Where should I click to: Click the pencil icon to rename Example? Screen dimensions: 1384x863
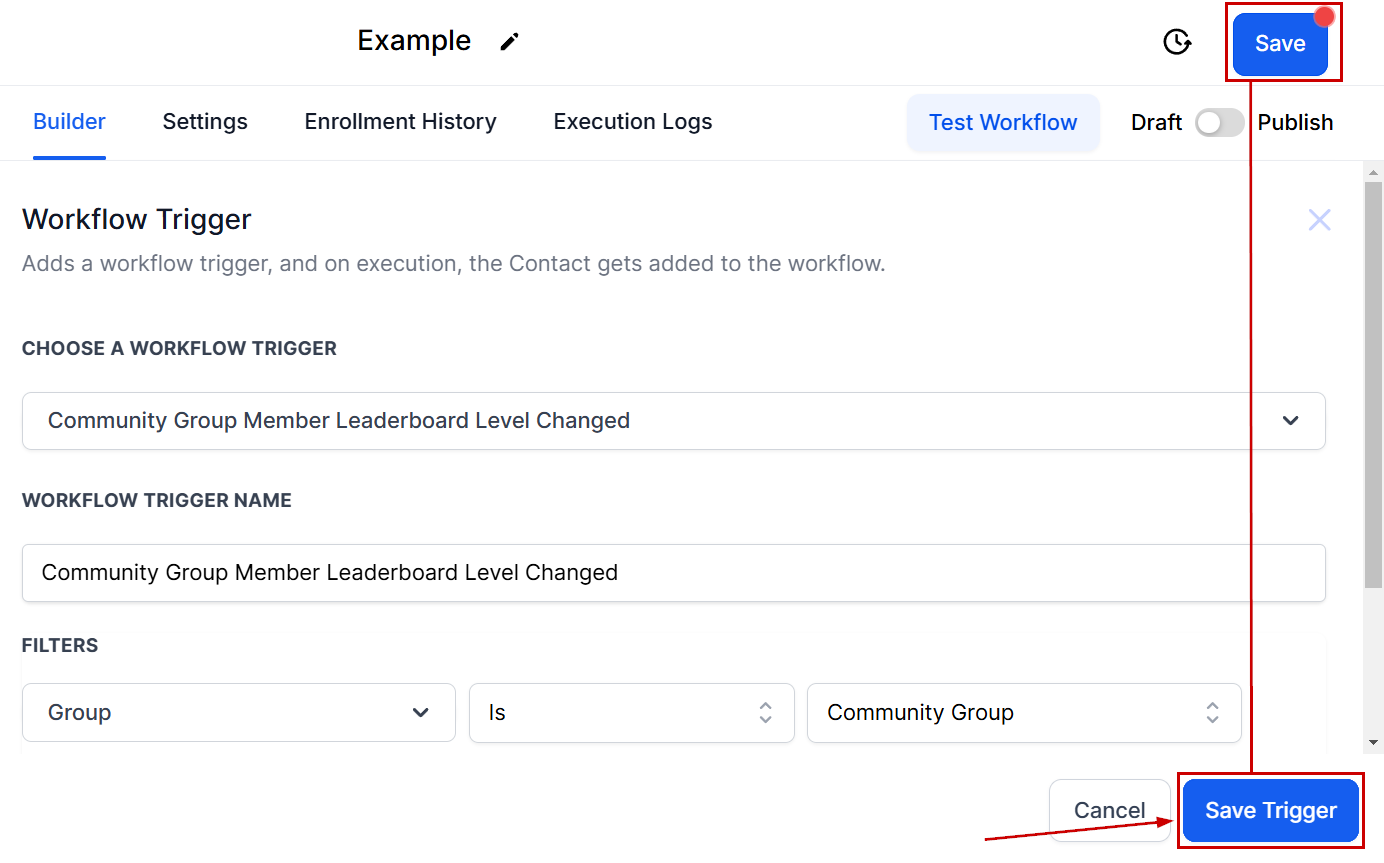(510, 42)
